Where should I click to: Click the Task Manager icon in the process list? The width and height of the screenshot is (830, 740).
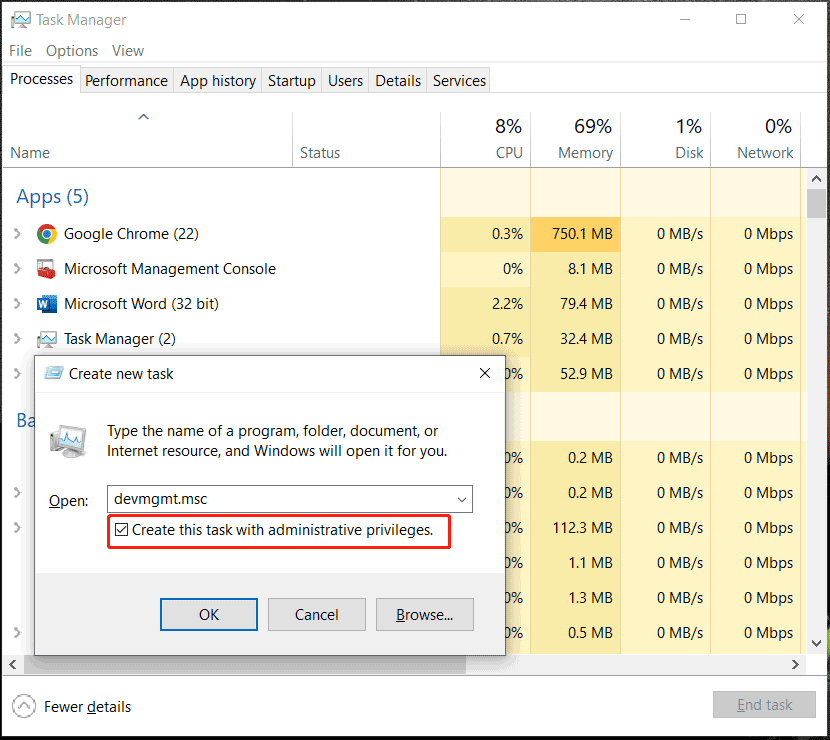click(x=46, y=338)
